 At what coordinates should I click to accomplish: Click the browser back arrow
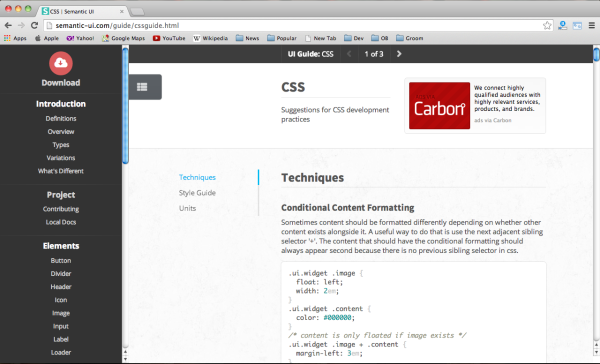[x=8, y=25]
